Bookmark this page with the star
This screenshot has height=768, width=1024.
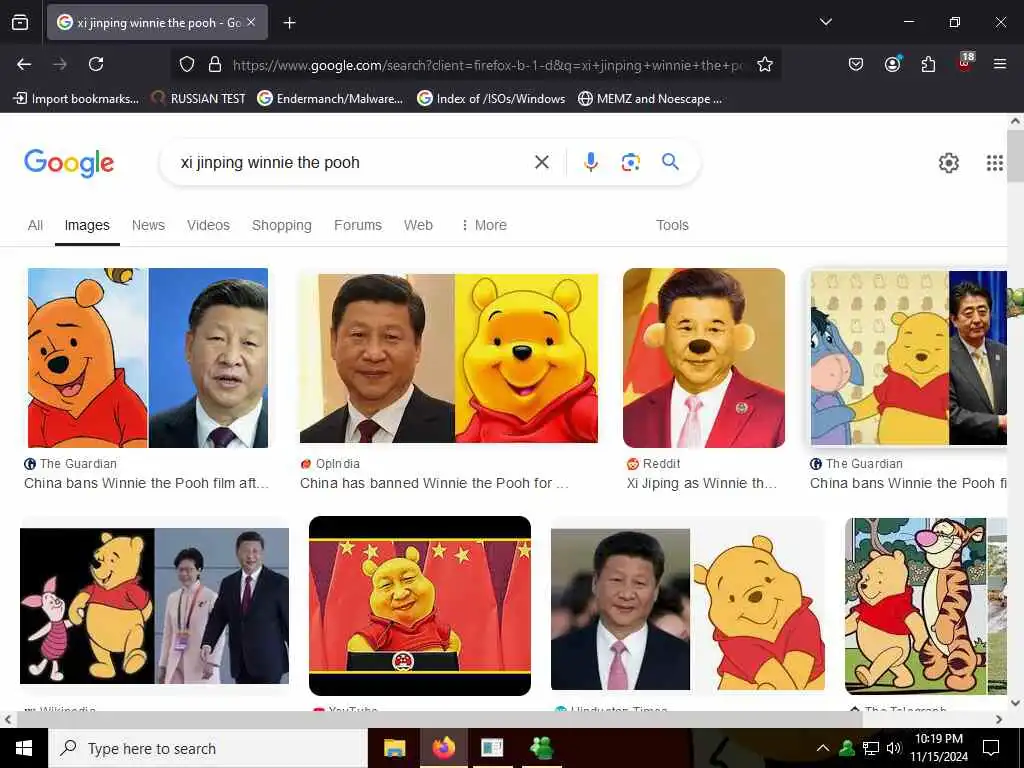pyautogui.click(x=765, y=65)
